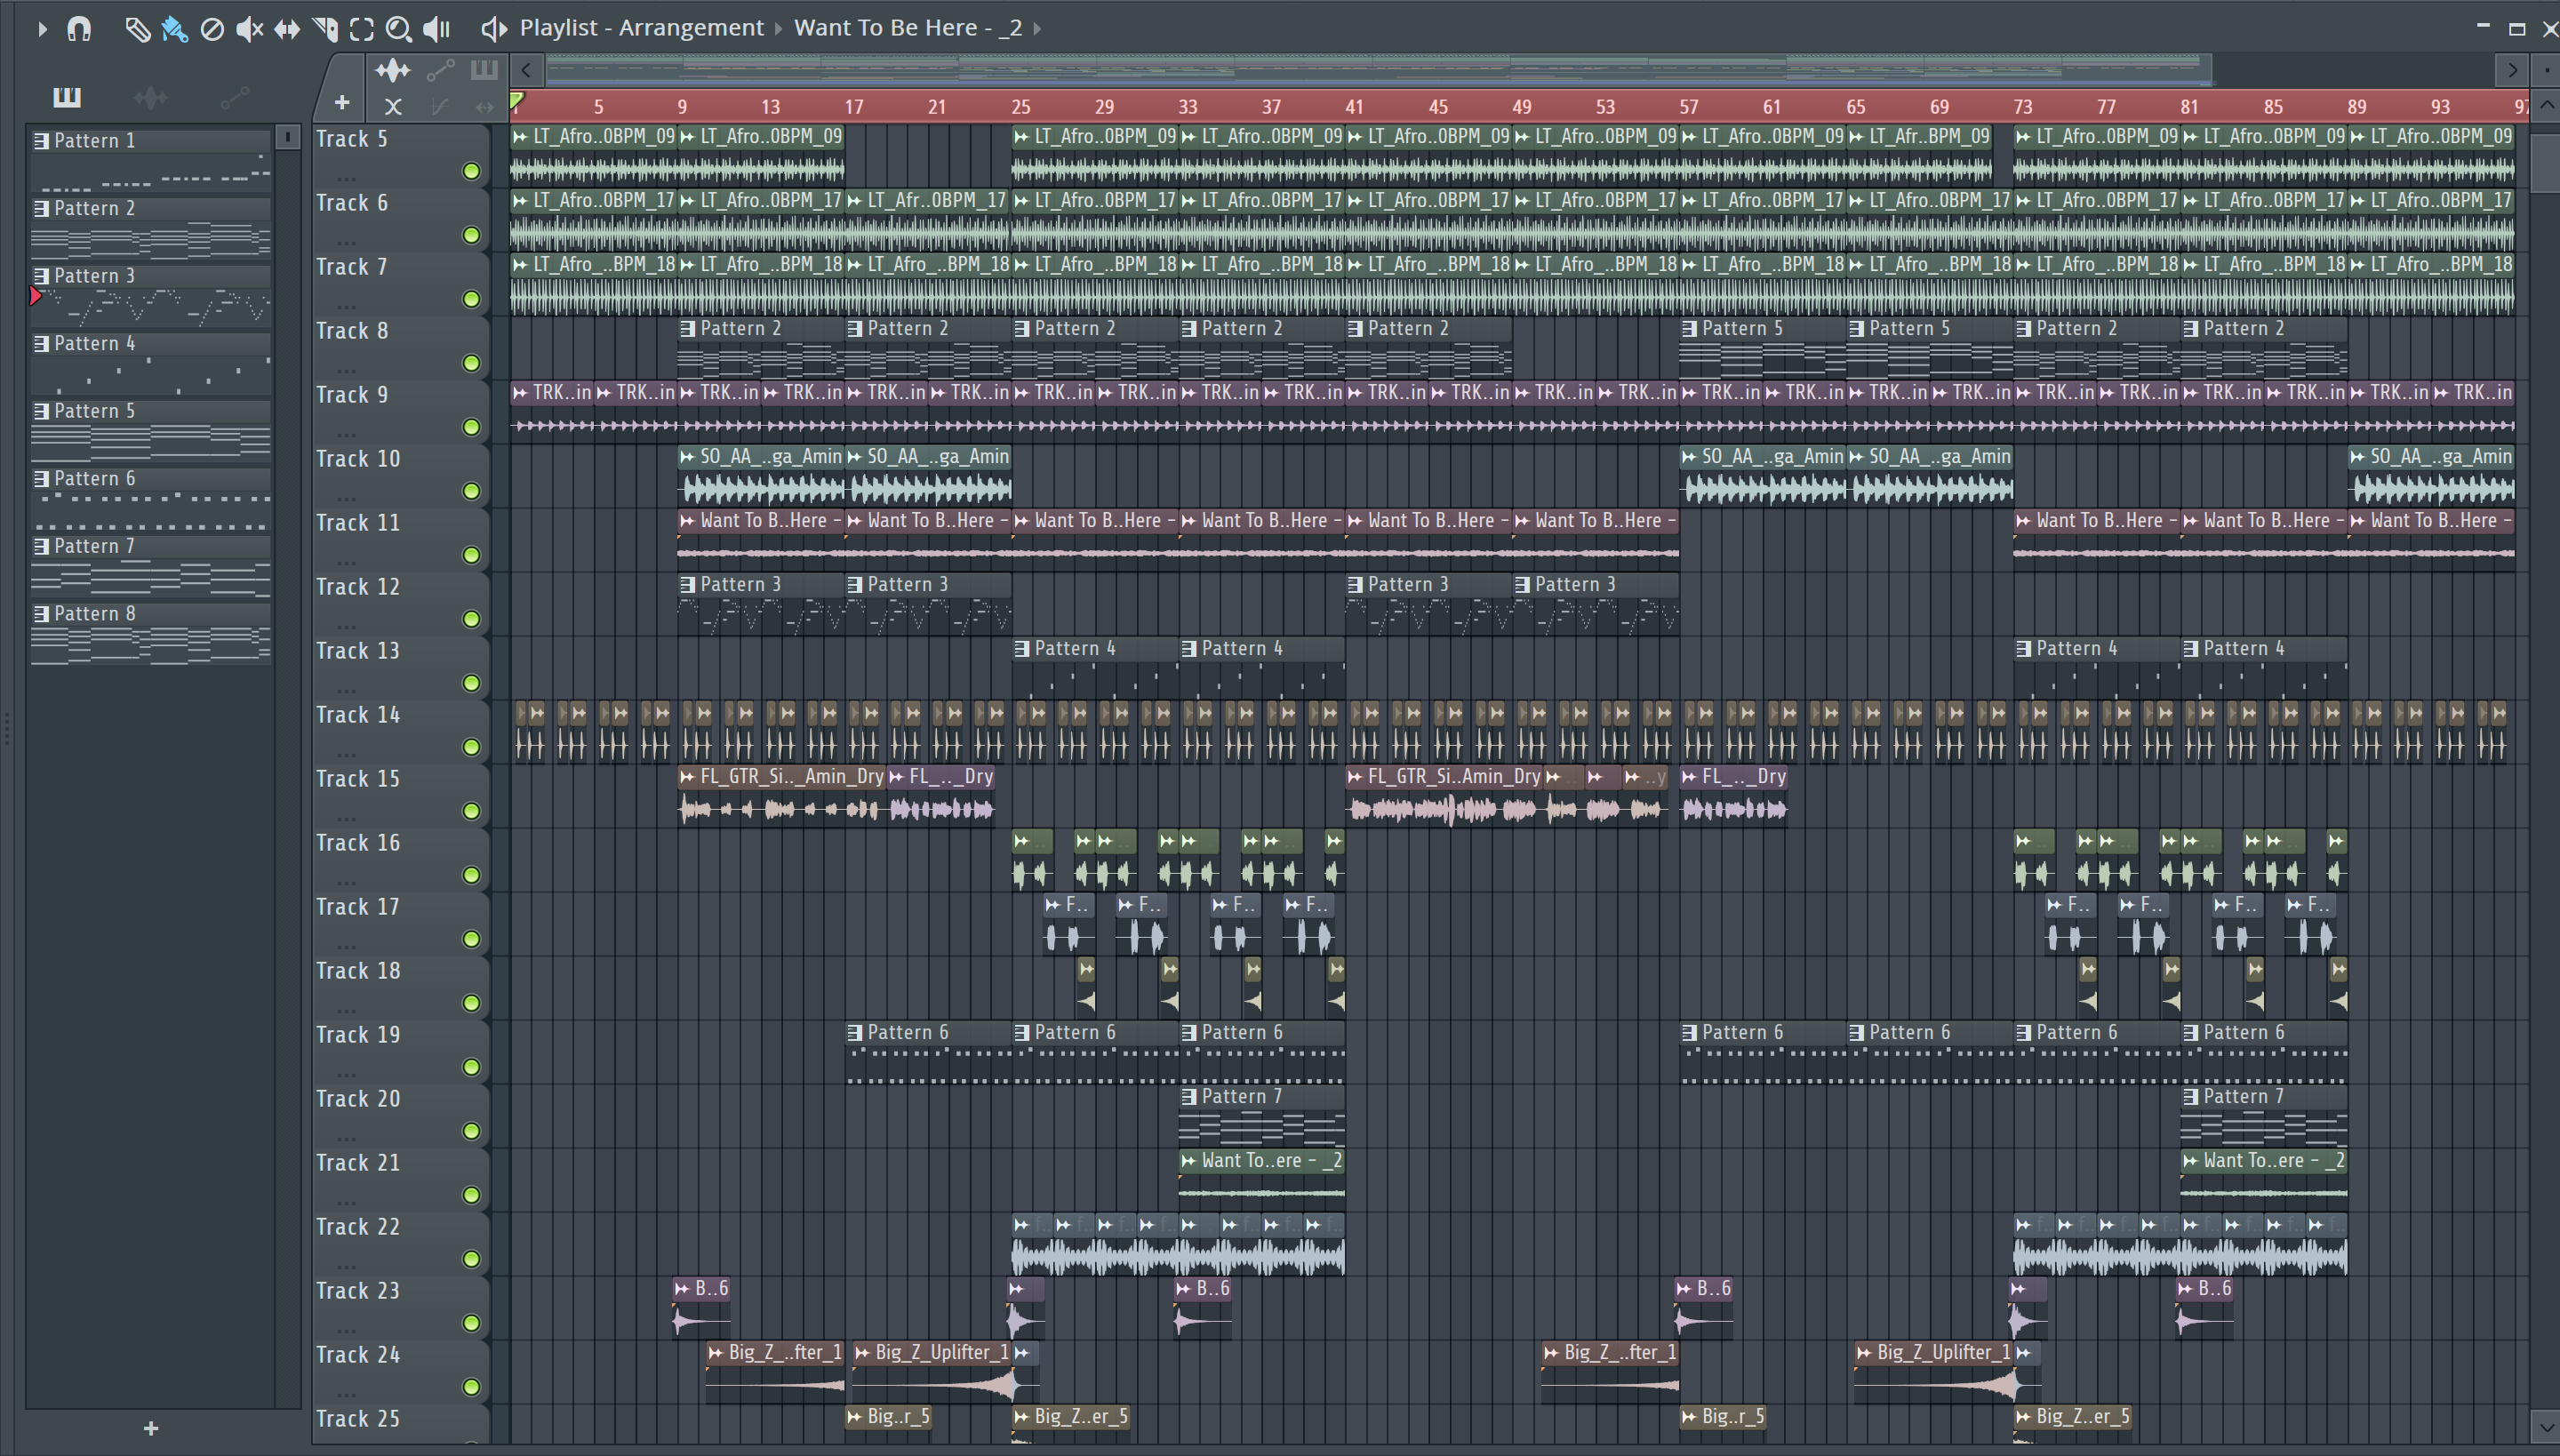Screen dimensions: 2560x1456
Task: Choose the Zoom magnifier tool
Action: pos(398,29)
